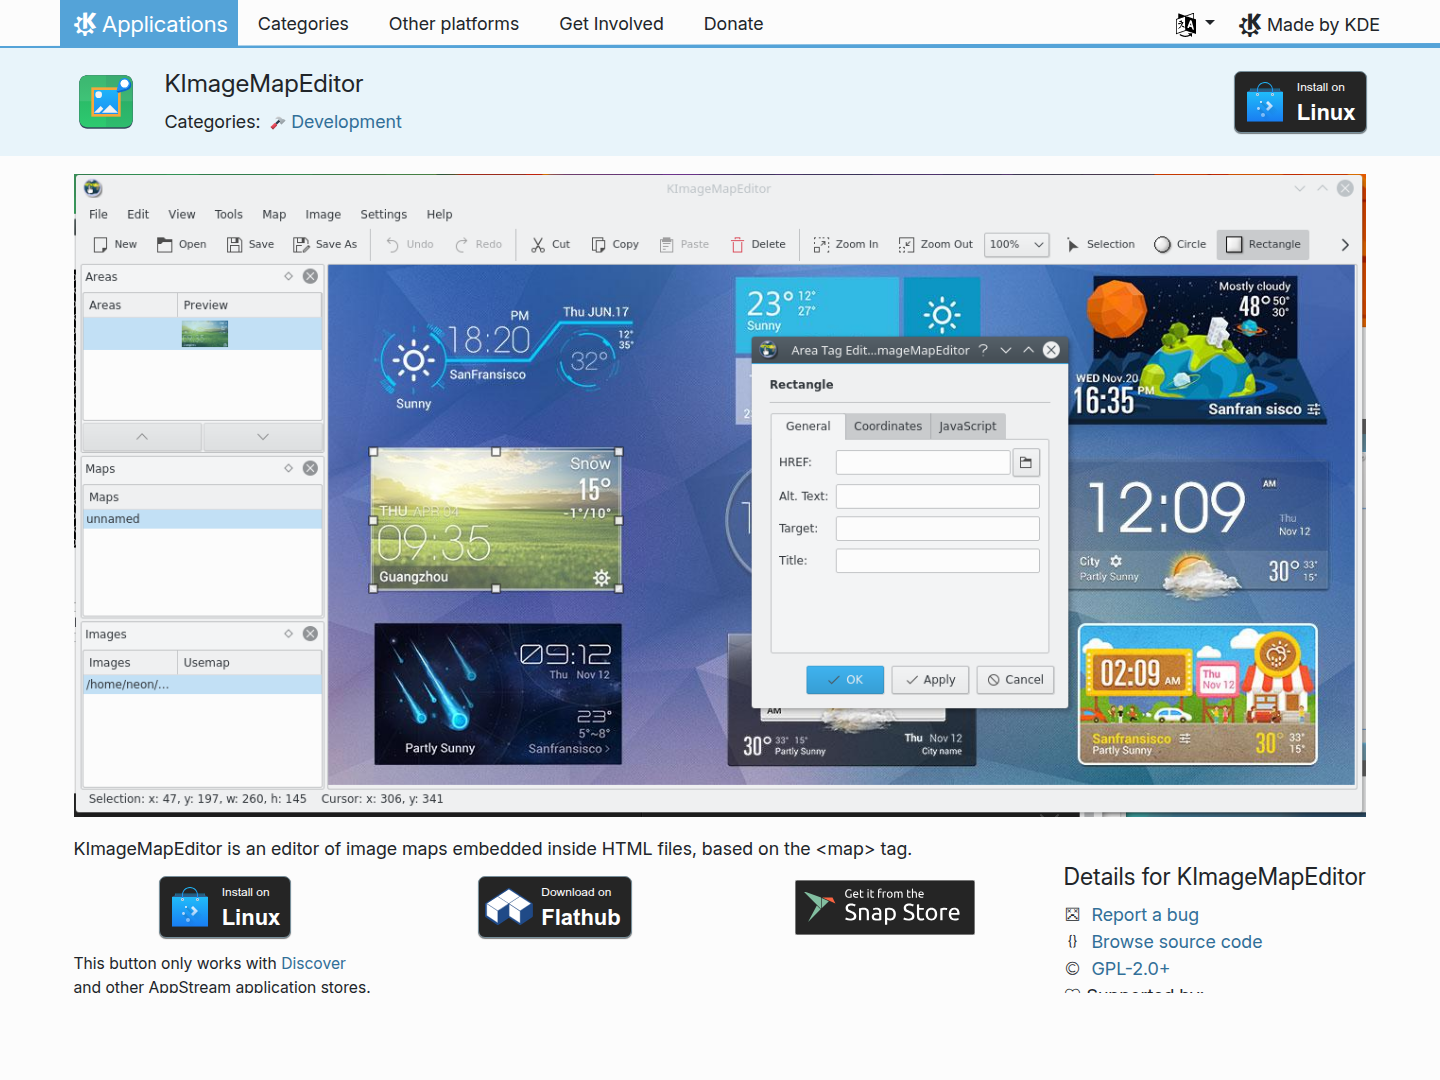1440x1080 pixels.
Task: Float the Maps panel using diamond icon
Action: tap(288, 469)
